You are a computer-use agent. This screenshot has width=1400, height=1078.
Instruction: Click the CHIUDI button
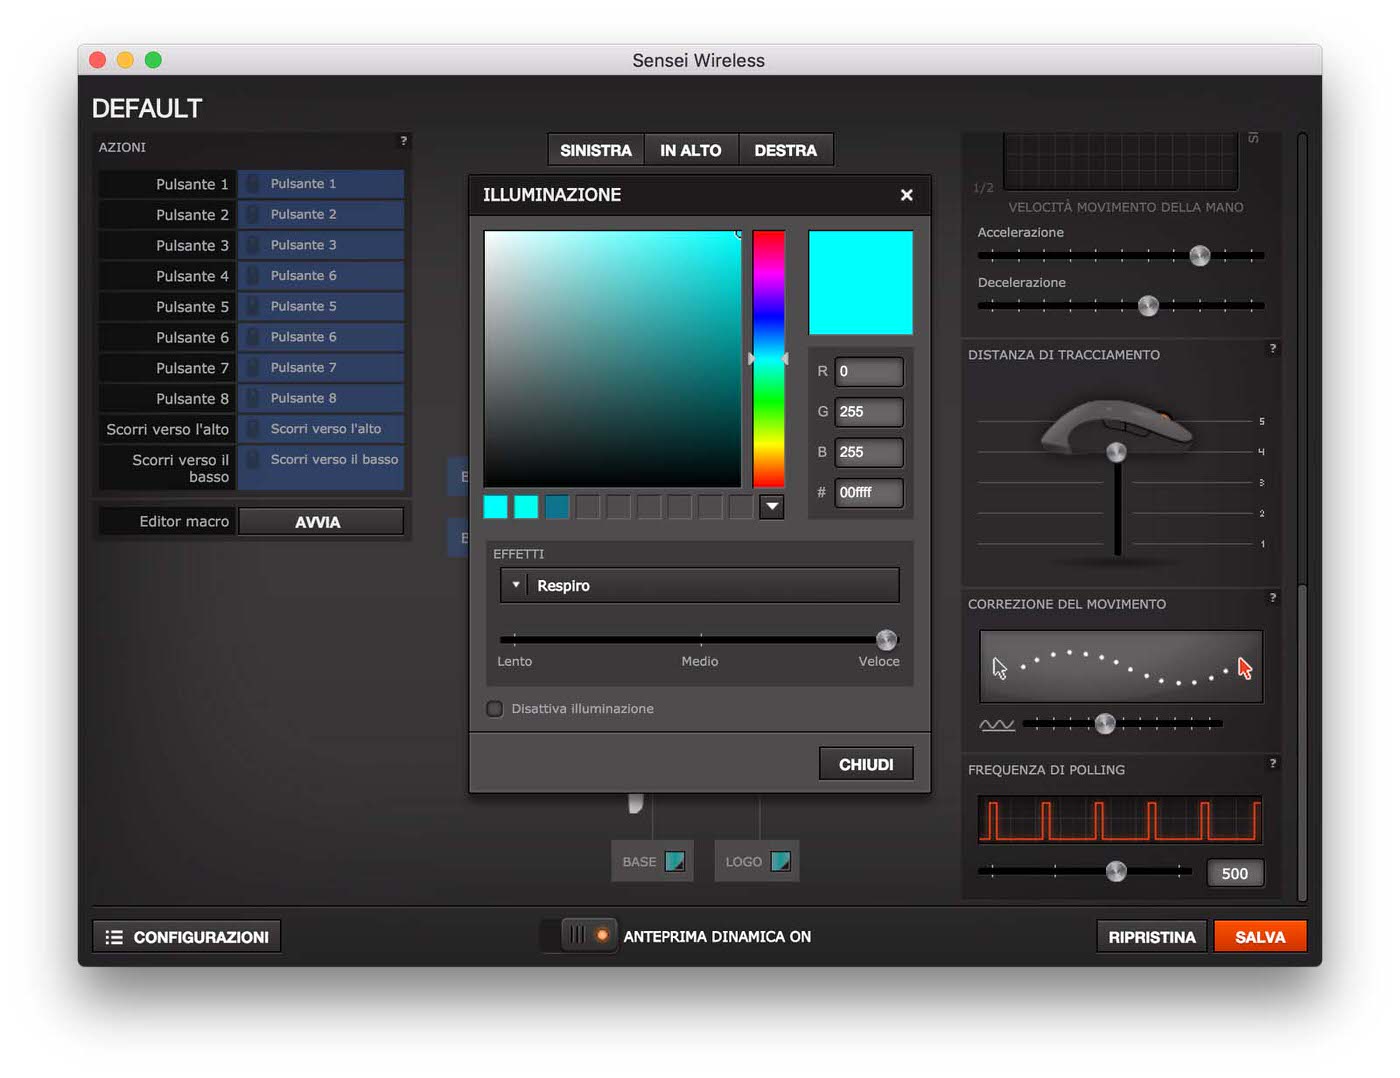coord(866,764)
